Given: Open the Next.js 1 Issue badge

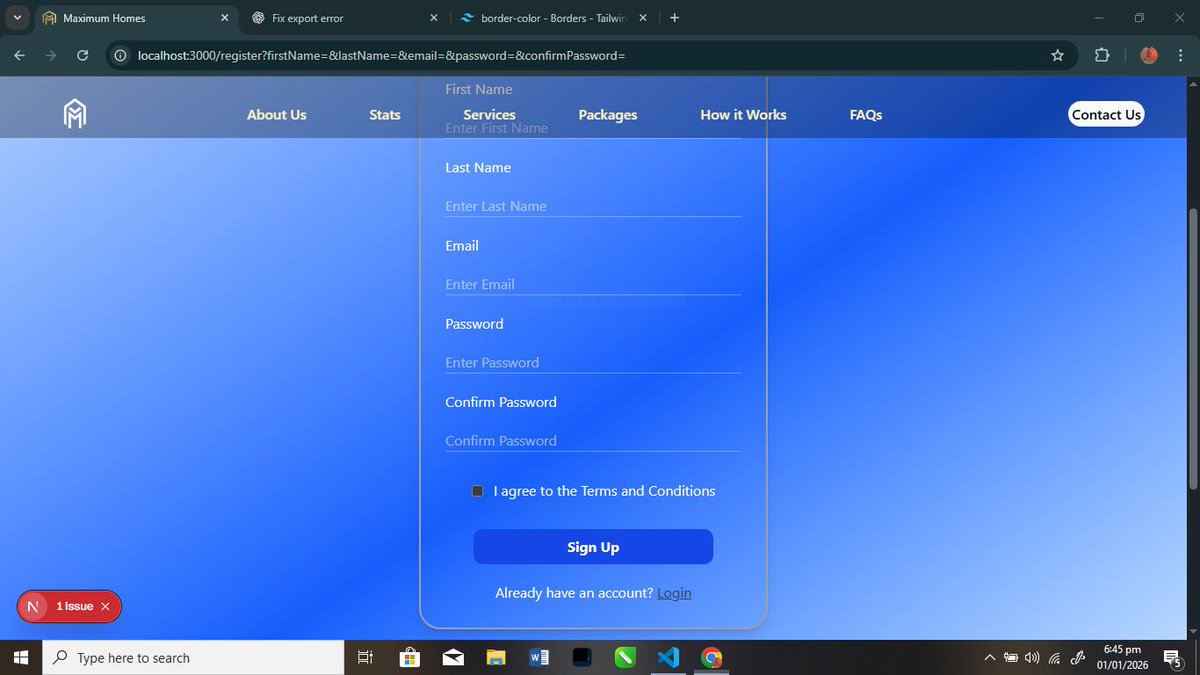Looking at the screenshot, I should (75, 606).
